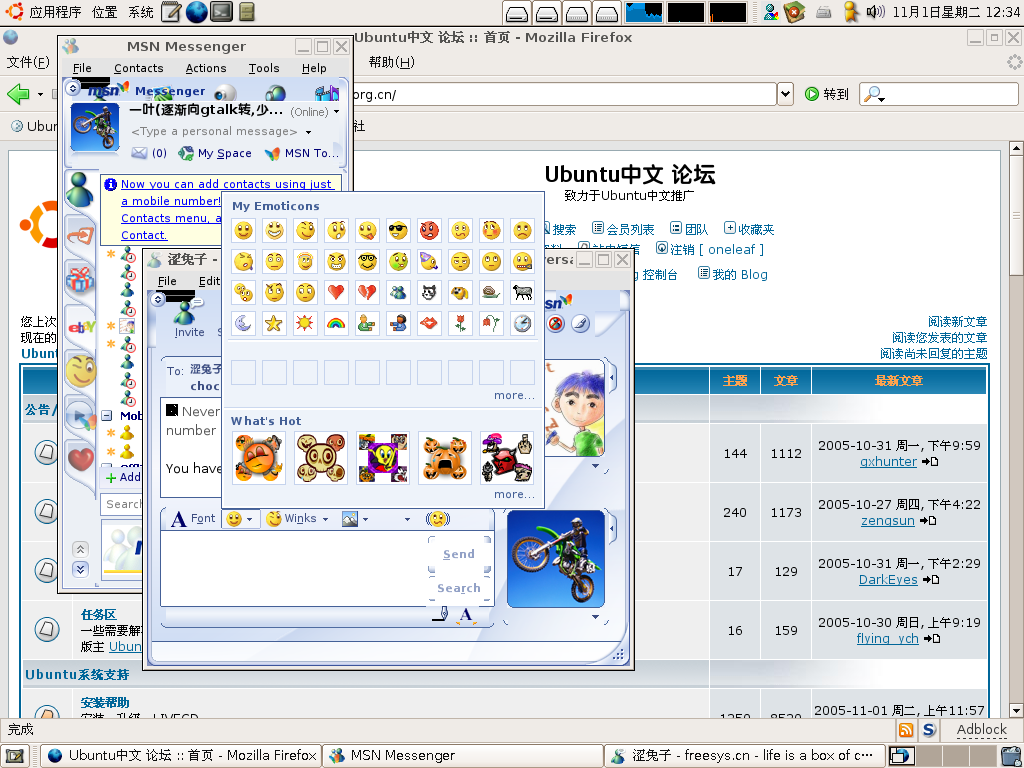Switch to MSN Messenger in bottom taskbar
The height and width of the screenshot is (768, 1024).
(463, 756)
